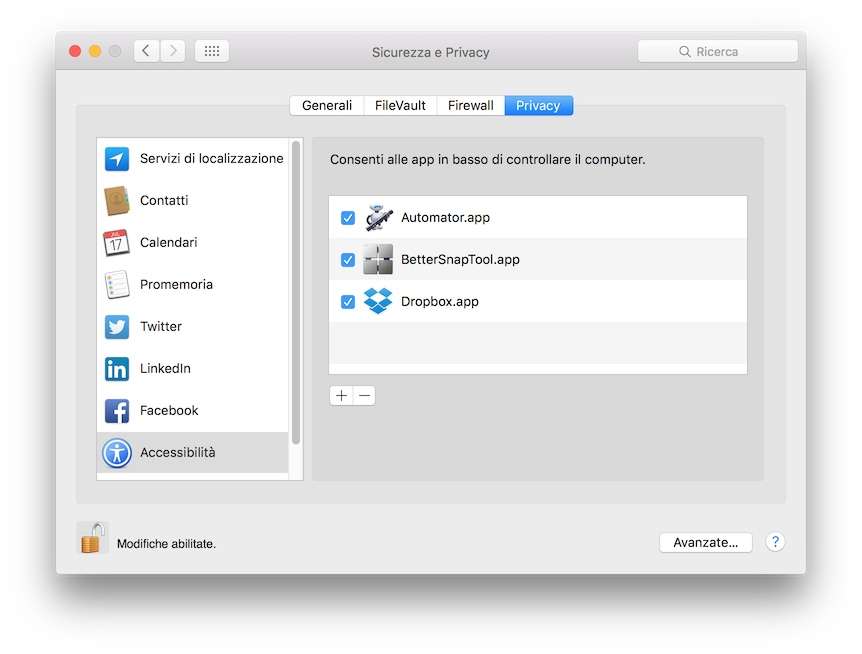The image size is (862, 654).
Task: Switch to the Firewall tab
Action: click(x=471, y=106)
